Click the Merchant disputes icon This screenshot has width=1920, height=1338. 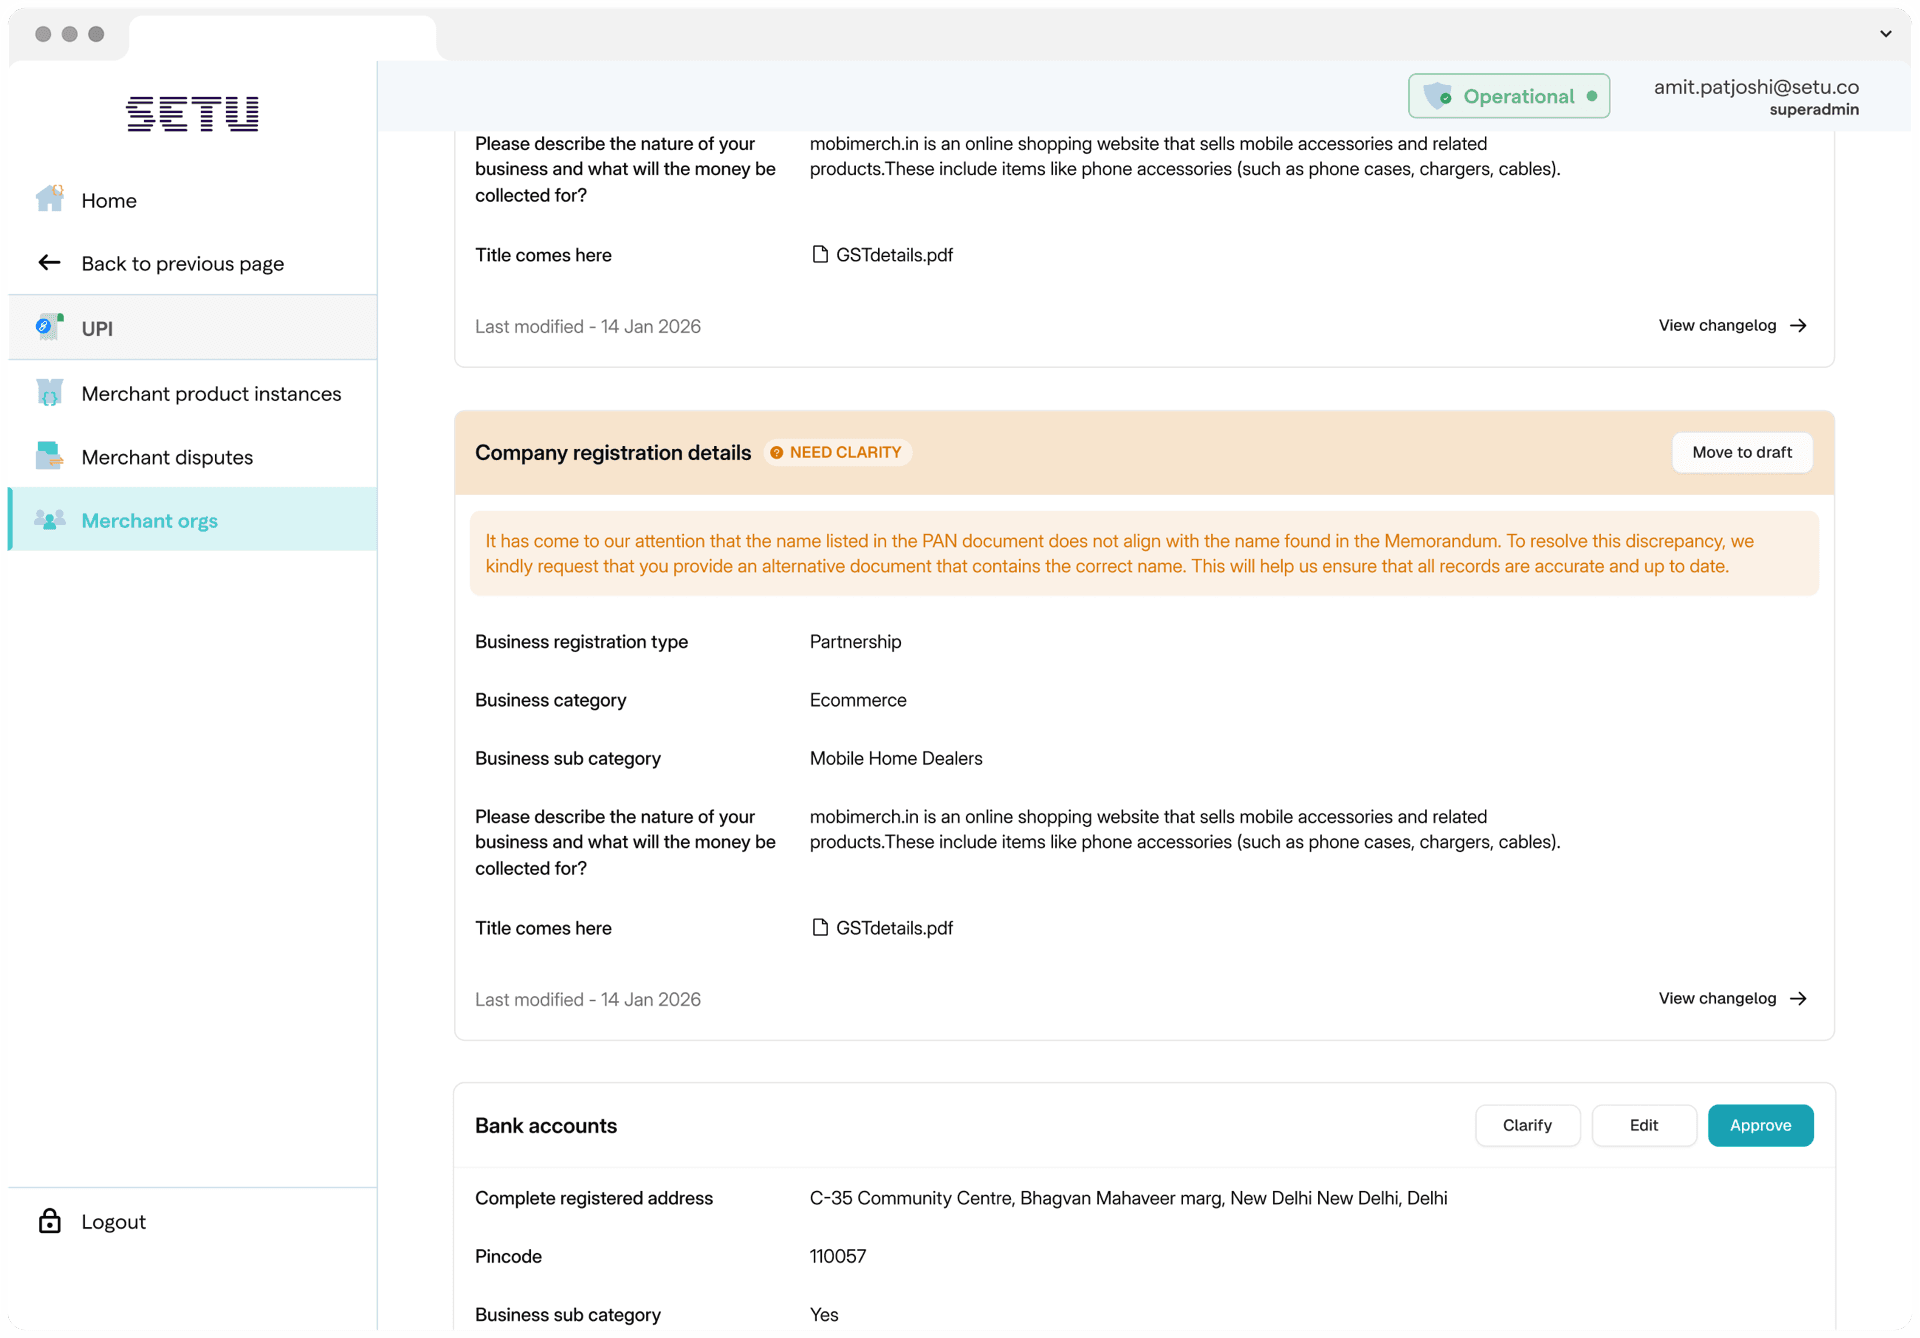pos(49,456)
